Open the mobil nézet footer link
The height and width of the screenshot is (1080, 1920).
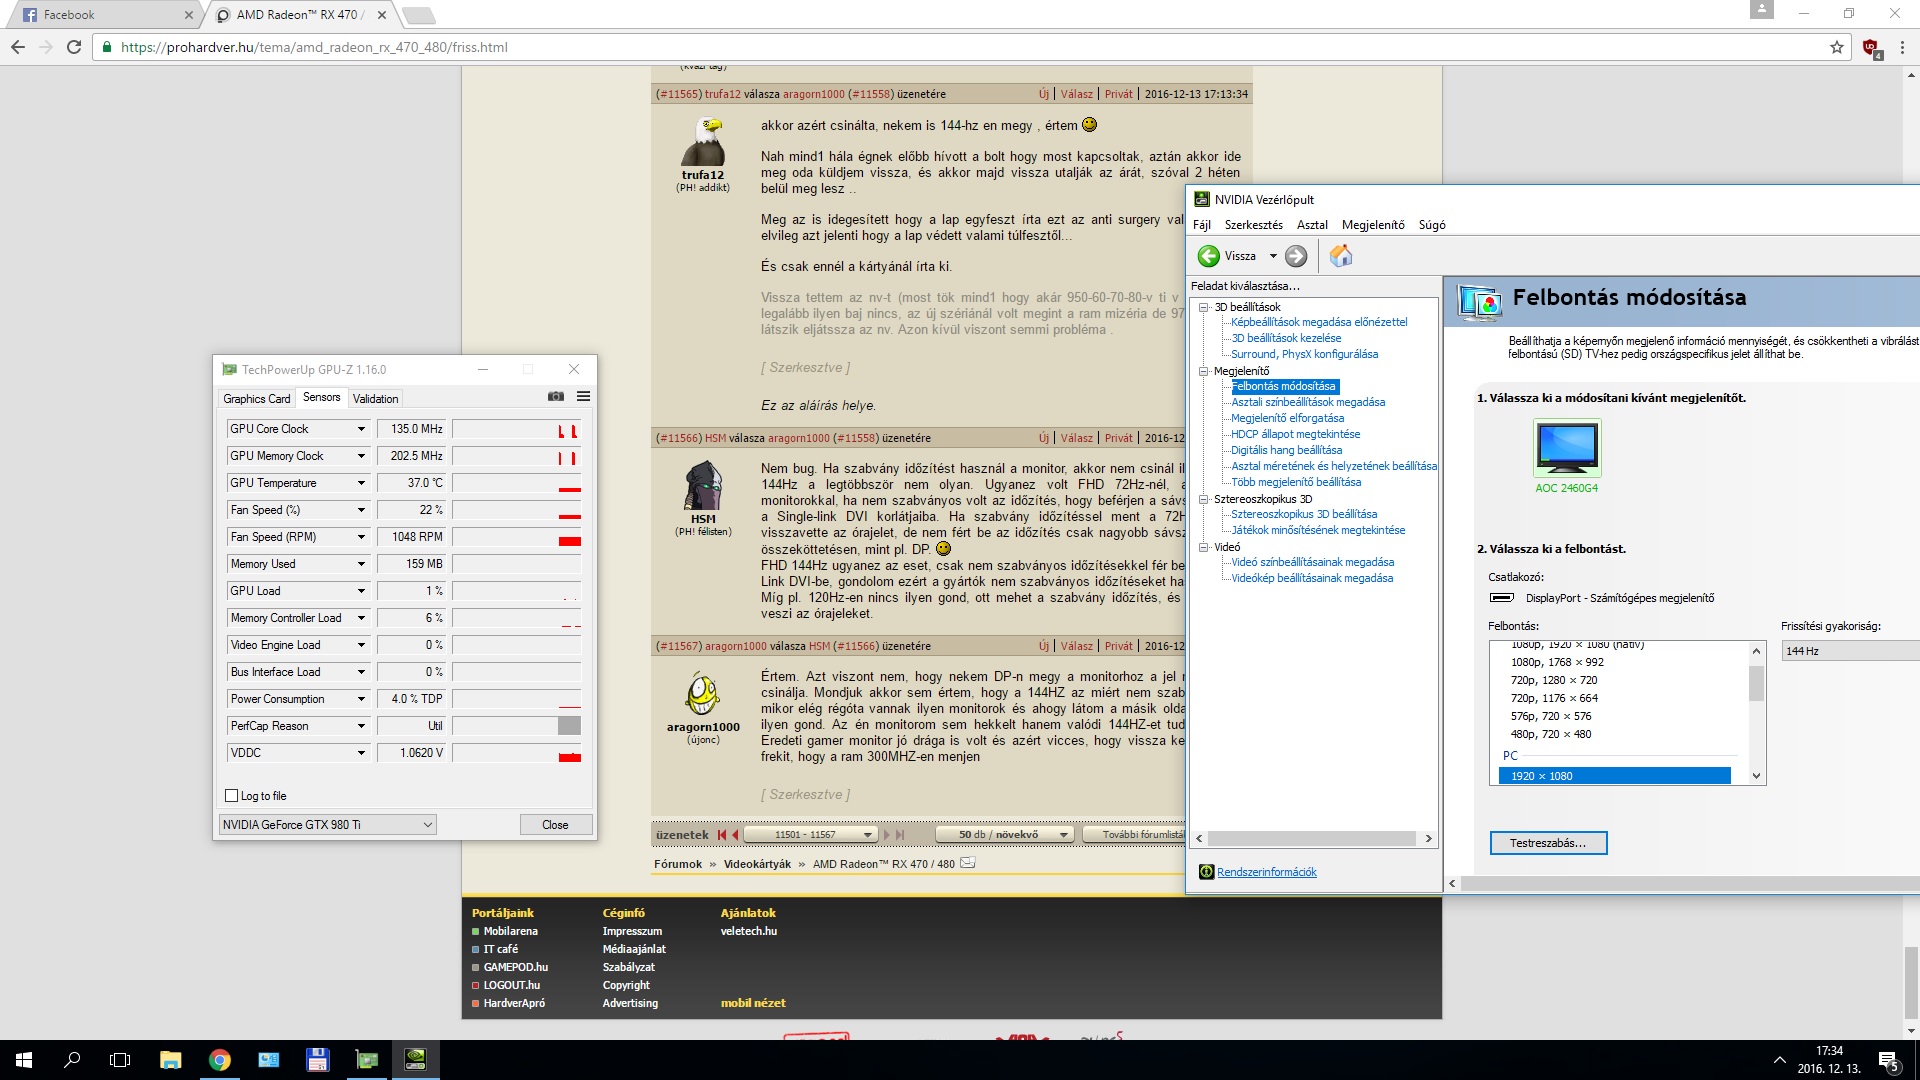coord(753,1003)
